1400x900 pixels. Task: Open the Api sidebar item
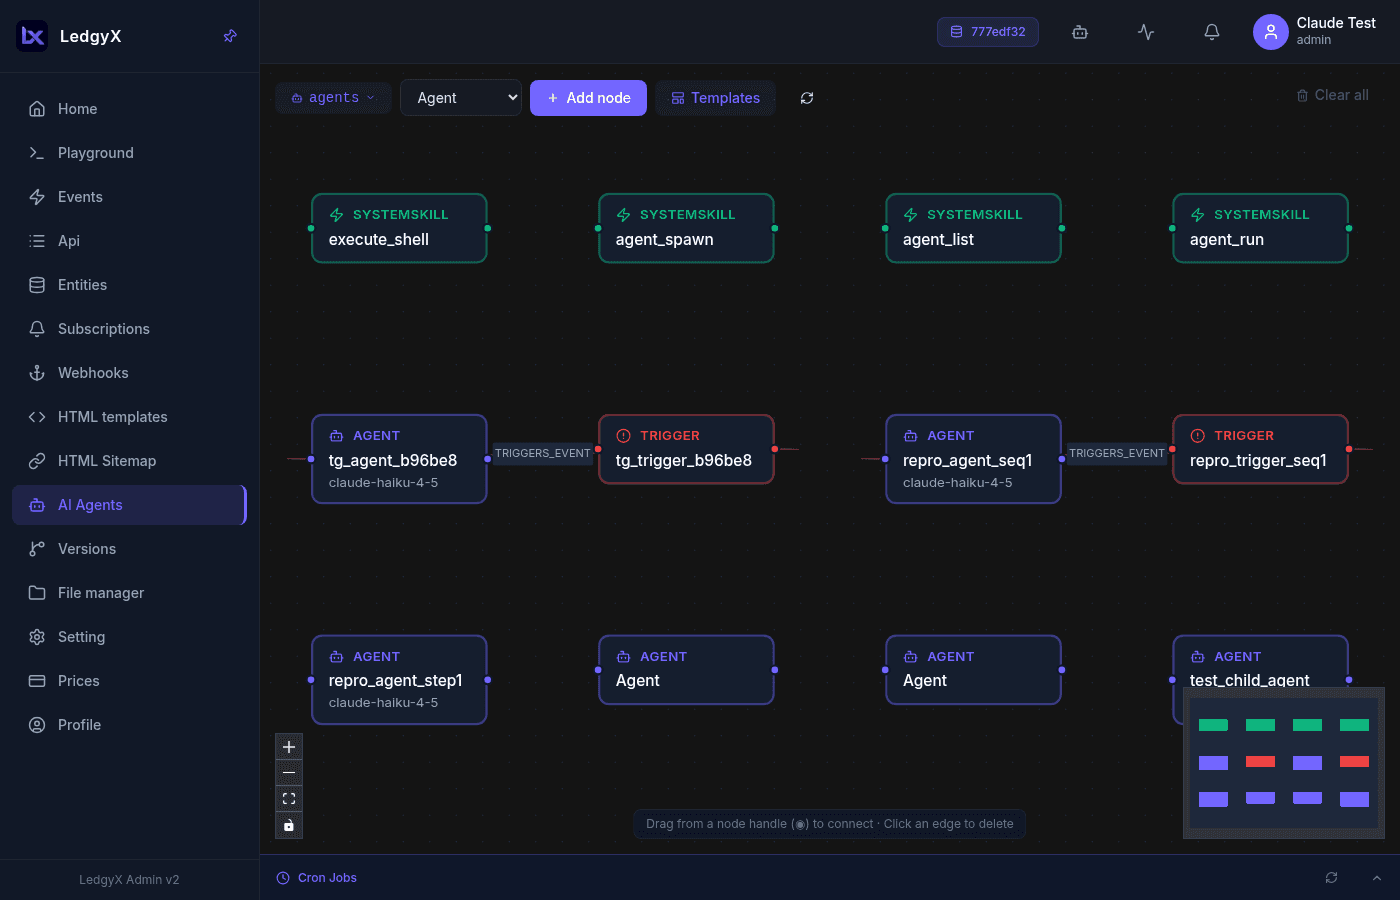pyautogui.click(x=129, y=241)
